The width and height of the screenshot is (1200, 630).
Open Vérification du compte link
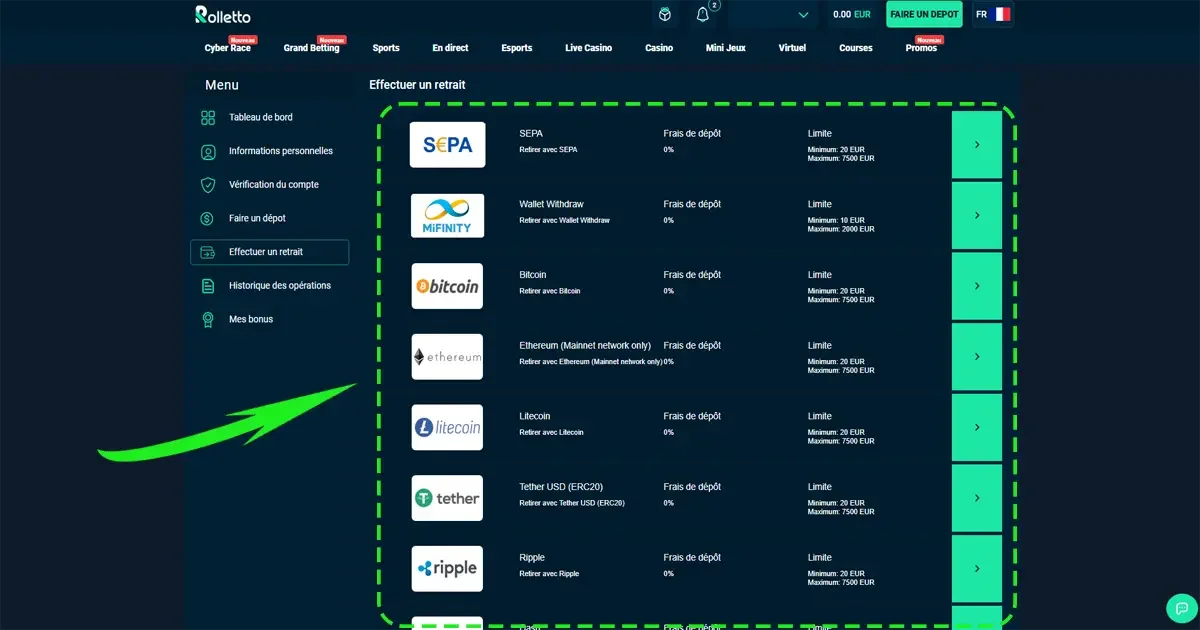(x=276, y=185)
